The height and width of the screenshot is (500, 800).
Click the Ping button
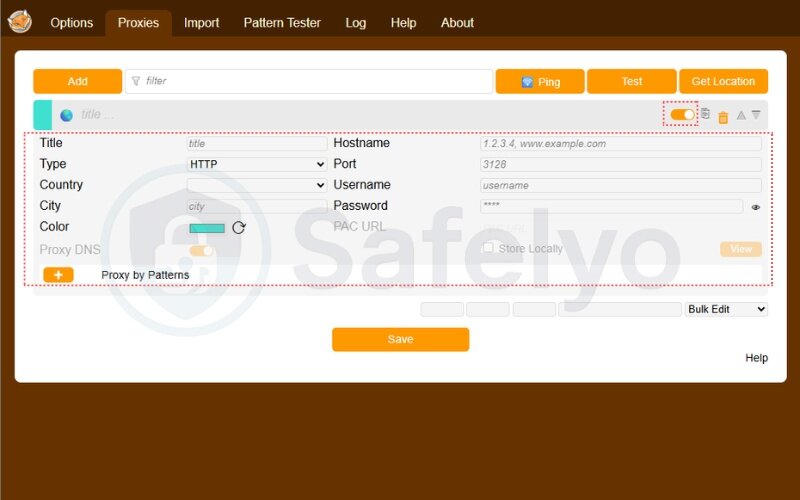[x=540, y=82]
